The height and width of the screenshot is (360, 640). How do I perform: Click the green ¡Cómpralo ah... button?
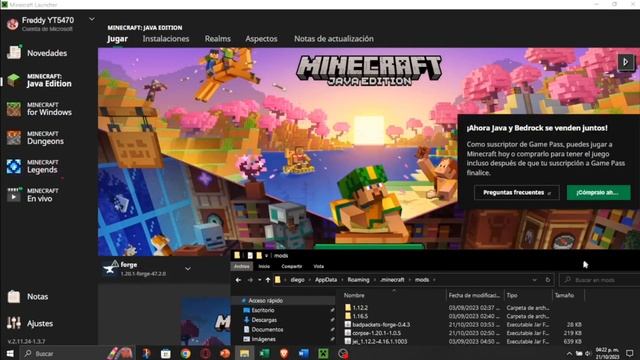598,193
